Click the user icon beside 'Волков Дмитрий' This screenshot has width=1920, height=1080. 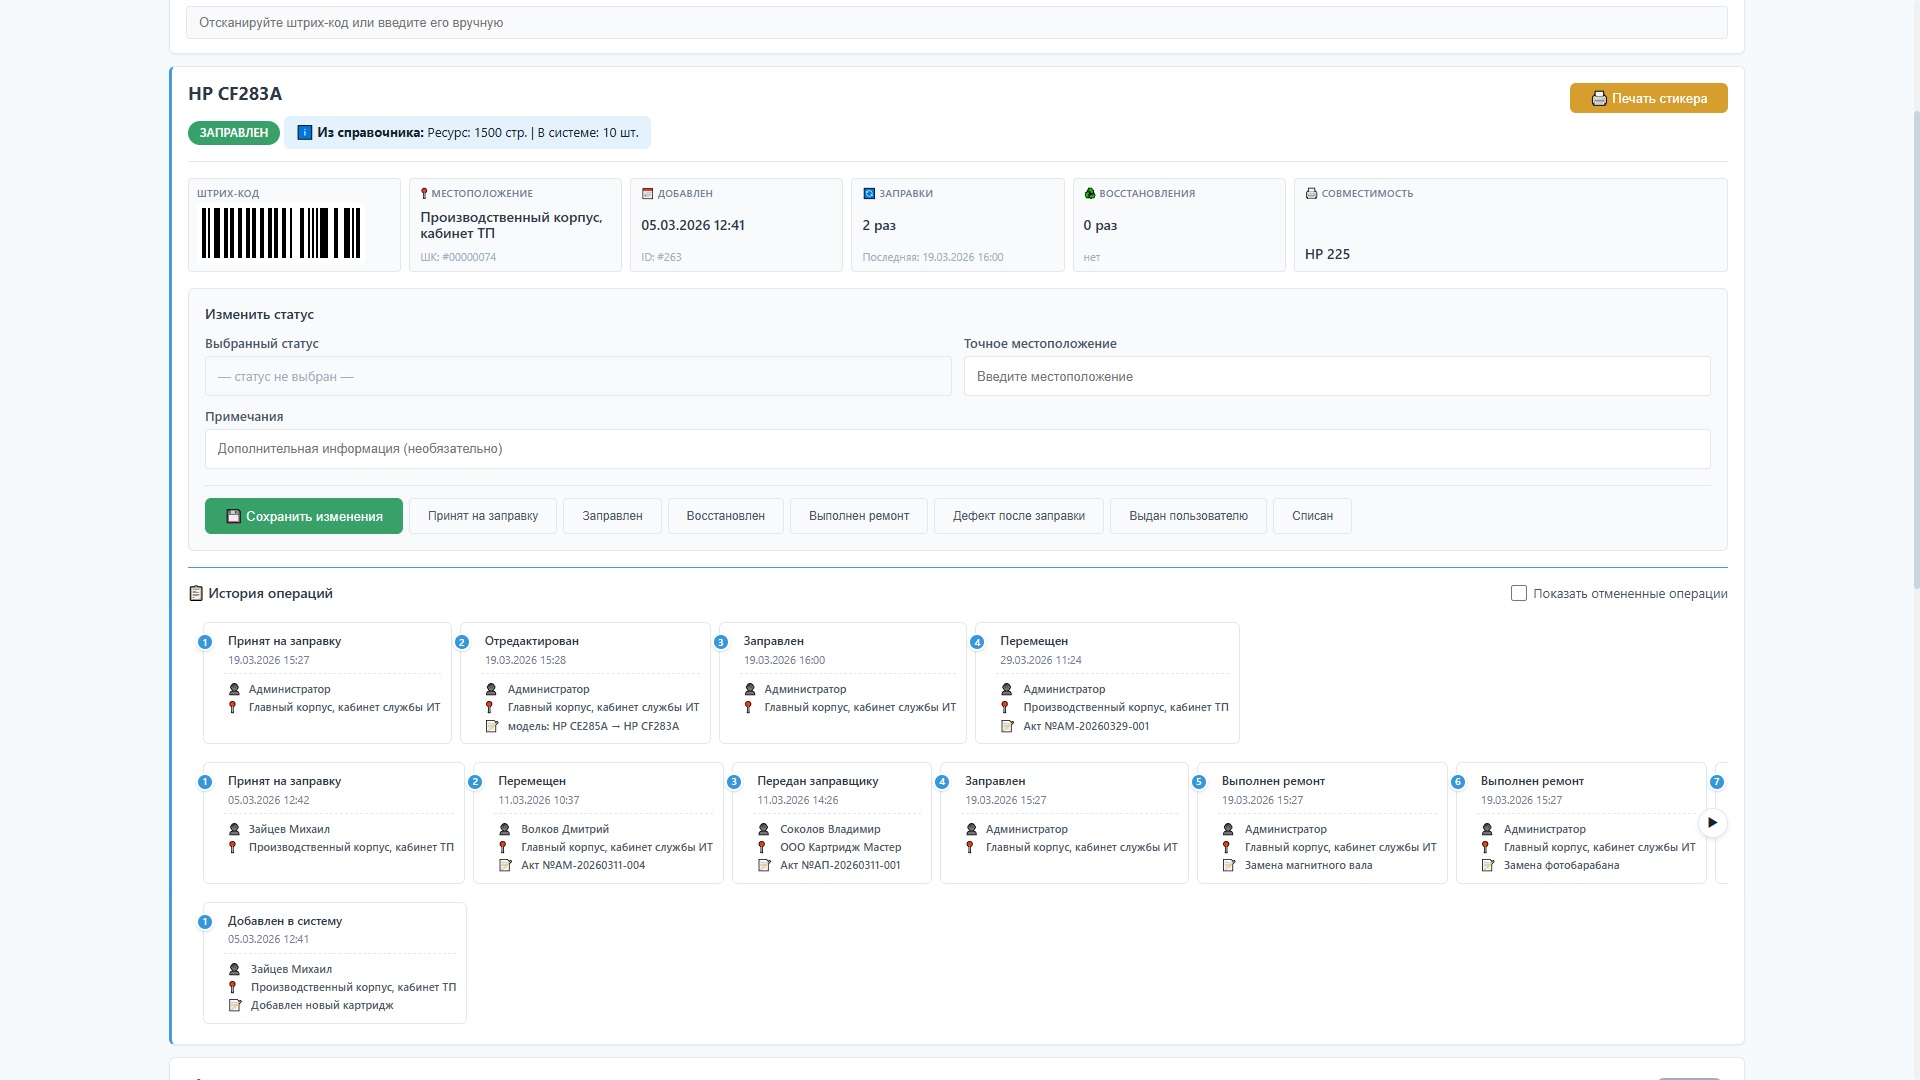click(504, 829)
